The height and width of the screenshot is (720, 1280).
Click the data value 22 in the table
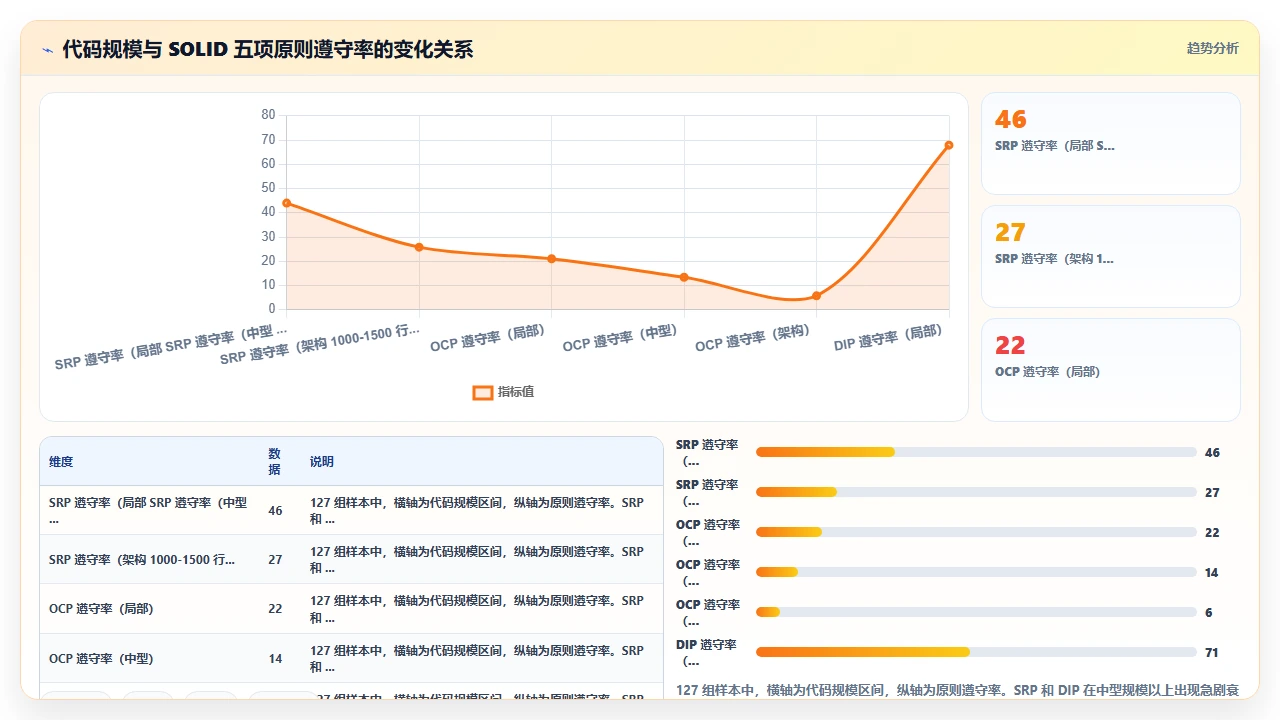[x=275, y=609]
